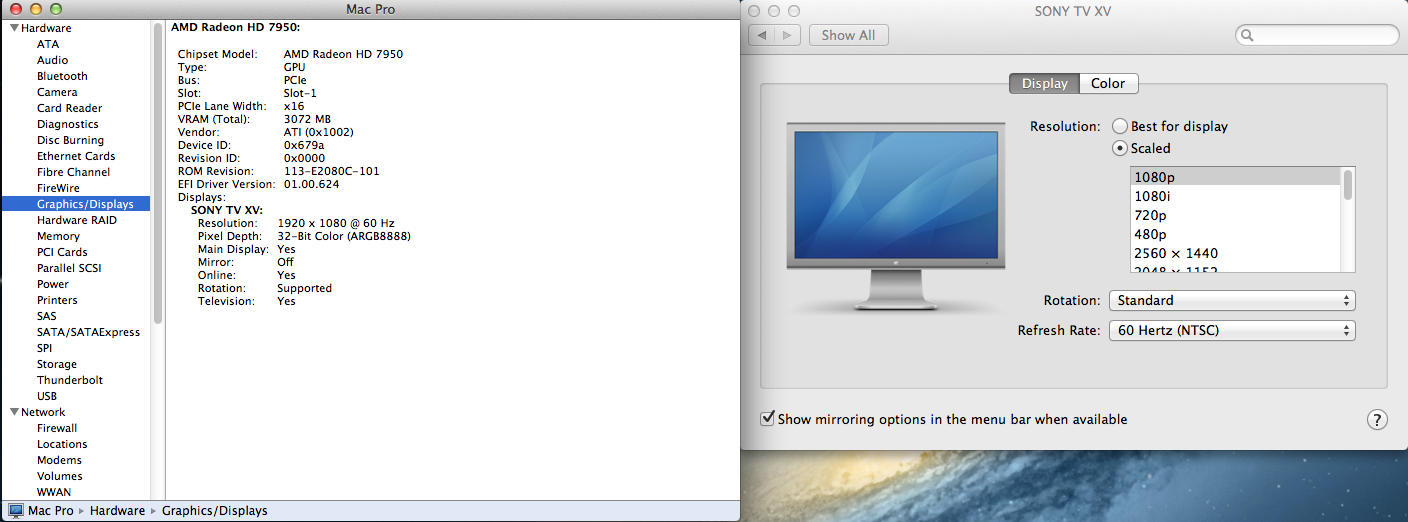
Task: Select Diagnostics in the sidebar
Action: (x=68, y=124)
